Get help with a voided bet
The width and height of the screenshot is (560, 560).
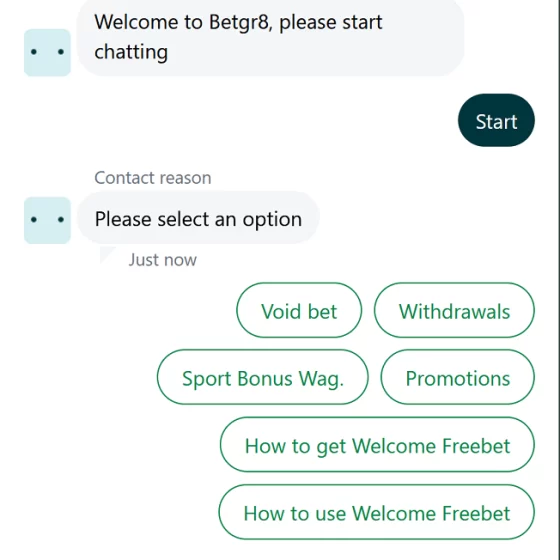pyautogui.click(x=299, y=310)
